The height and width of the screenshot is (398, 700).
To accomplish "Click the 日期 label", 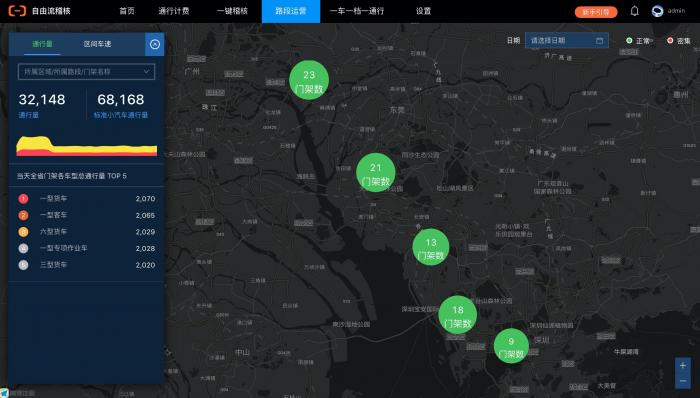I will coord(513,41).
